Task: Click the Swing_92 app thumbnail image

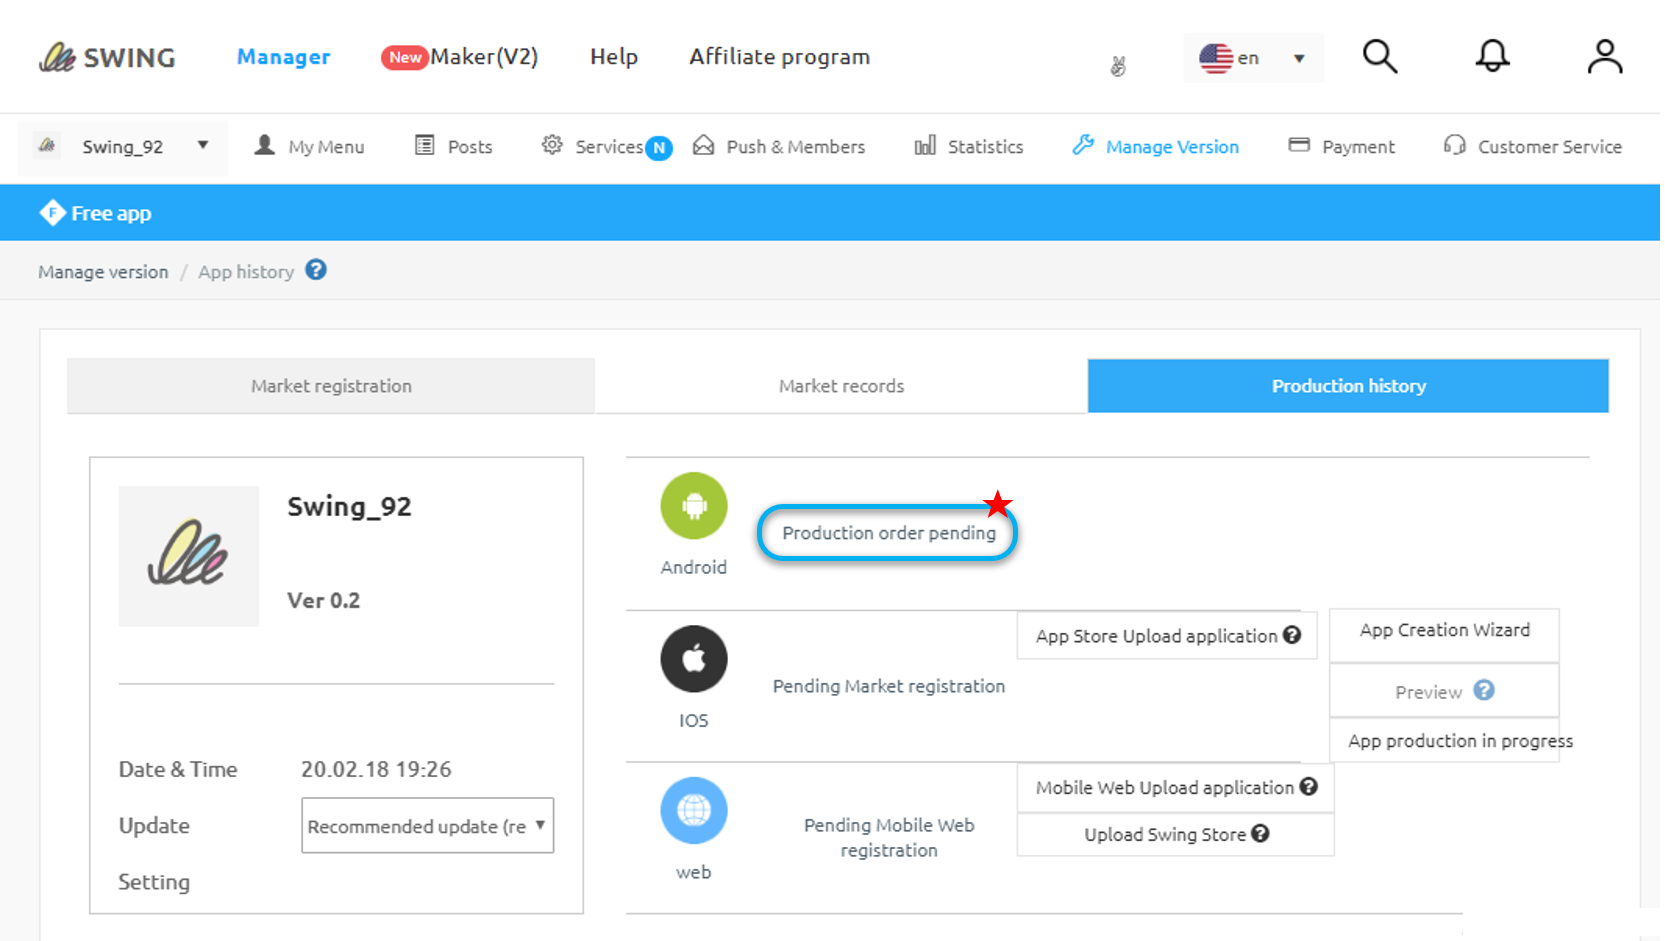Action: point(188,556)
